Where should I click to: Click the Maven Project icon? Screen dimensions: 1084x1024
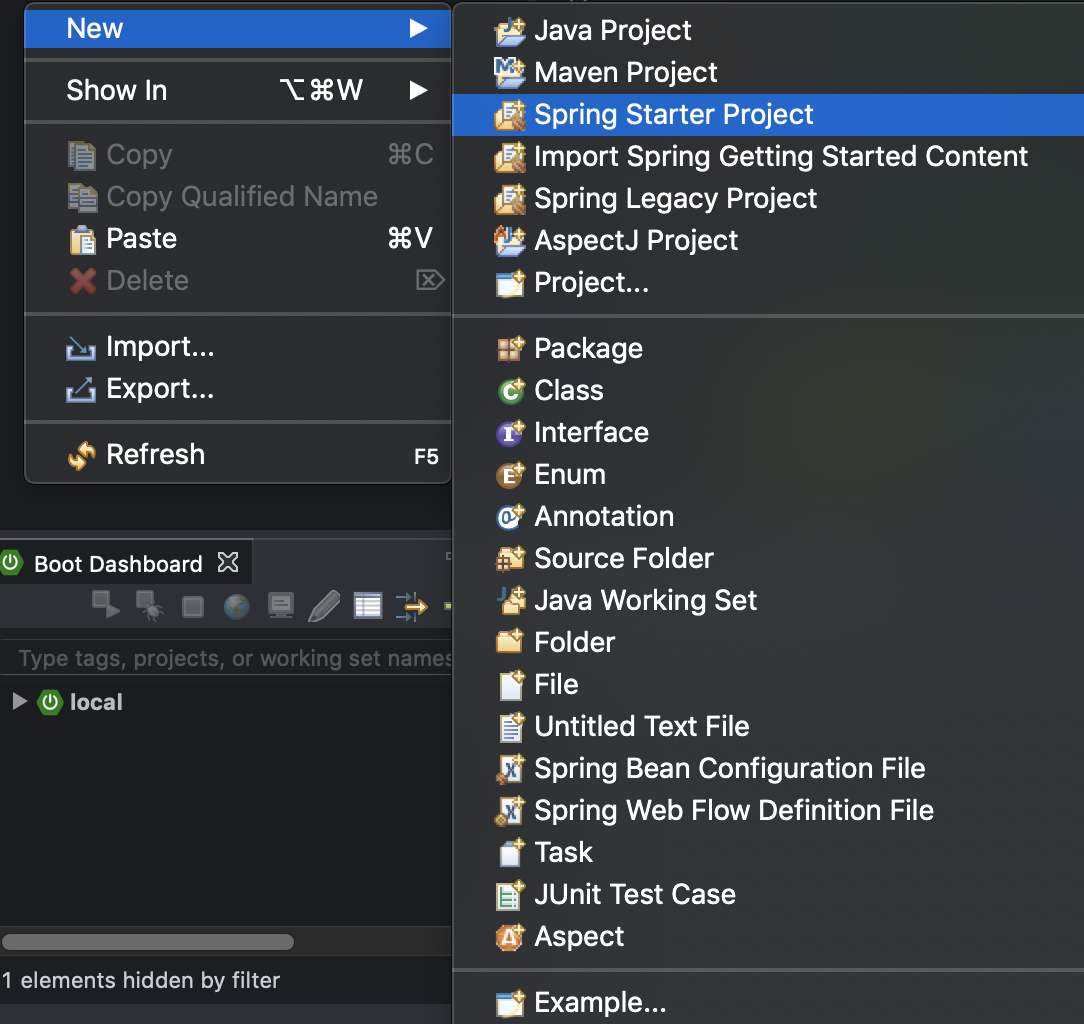(510, 73)
